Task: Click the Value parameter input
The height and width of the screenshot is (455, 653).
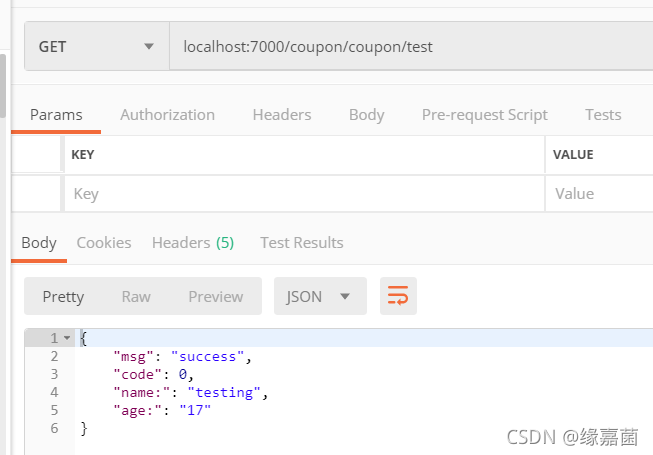Action: (599, 194)
